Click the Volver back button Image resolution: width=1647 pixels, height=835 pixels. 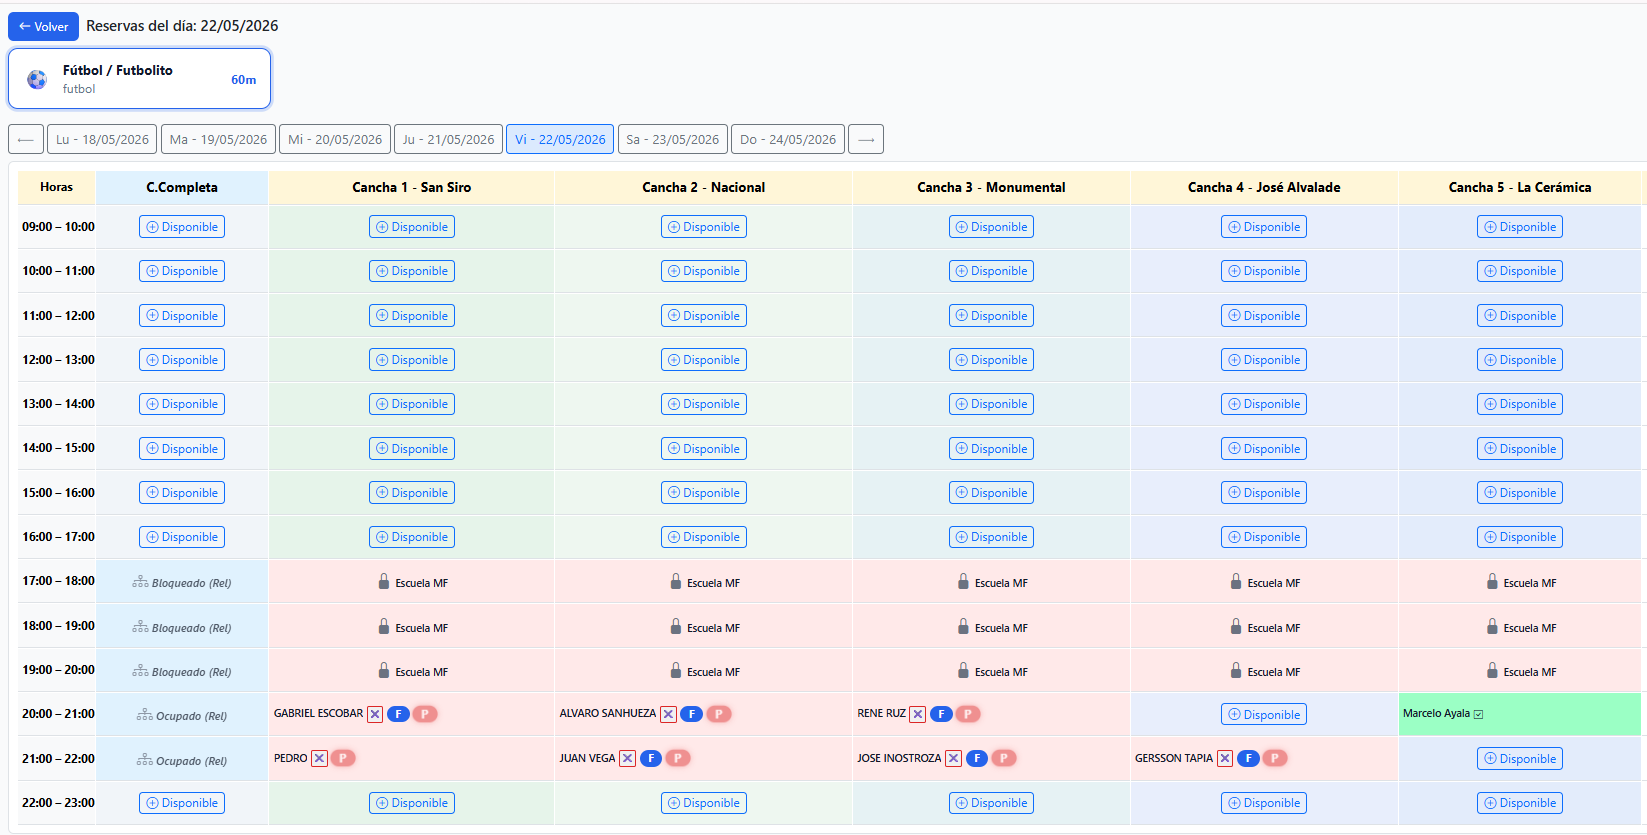[x=43, y=26]
